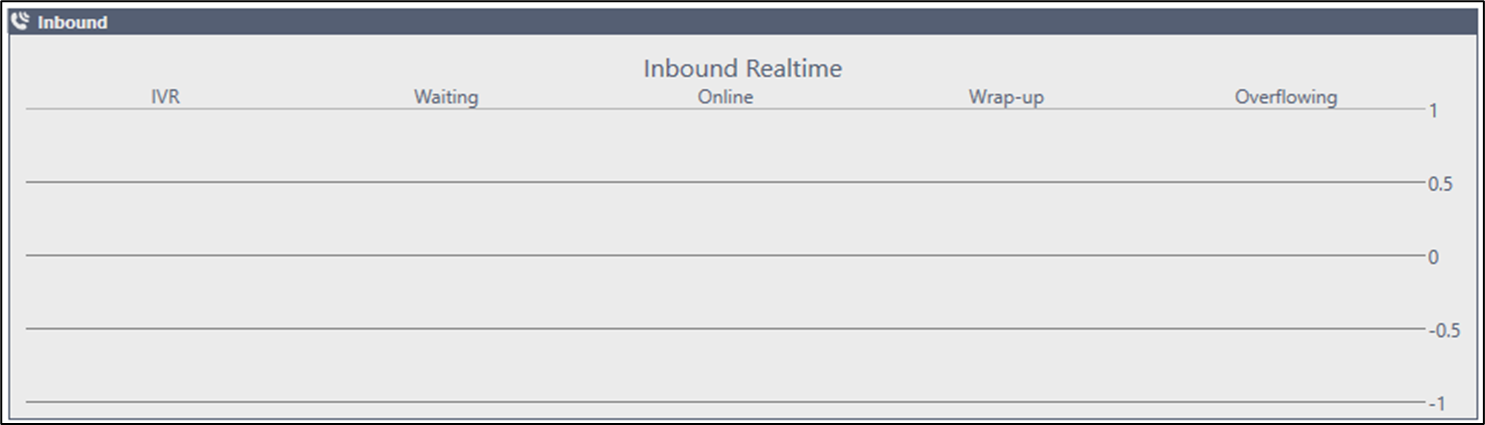Click the -0.5 horizontal gridline
Screen dimensions: 1485x425
pyautogui.click(x=726, y=328)
